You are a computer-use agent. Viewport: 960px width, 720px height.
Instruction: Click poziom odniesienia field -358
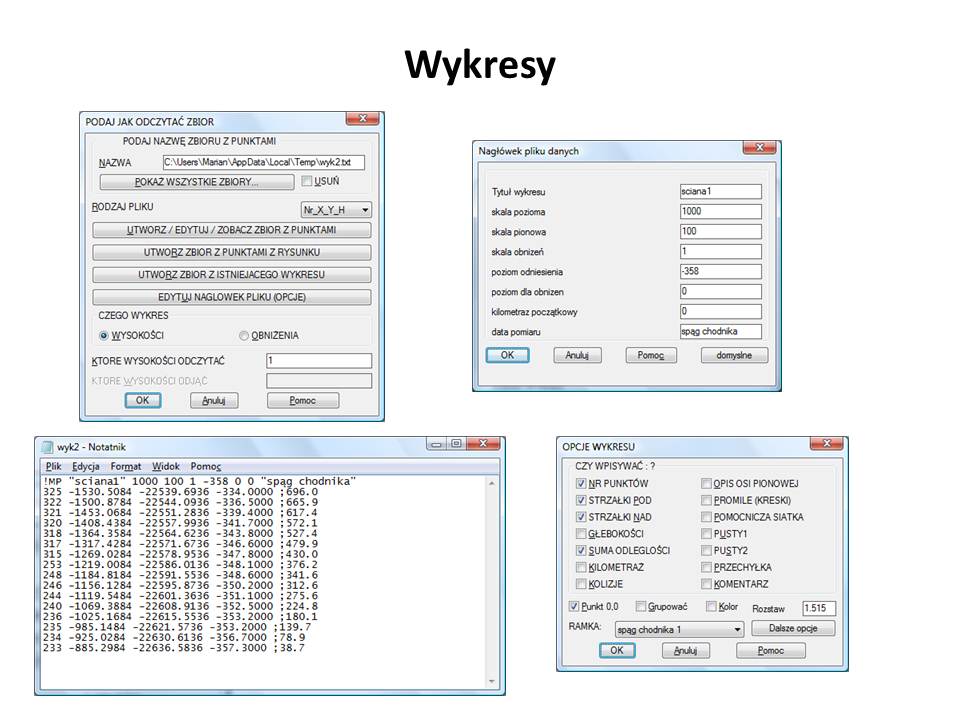coord(721,271)
